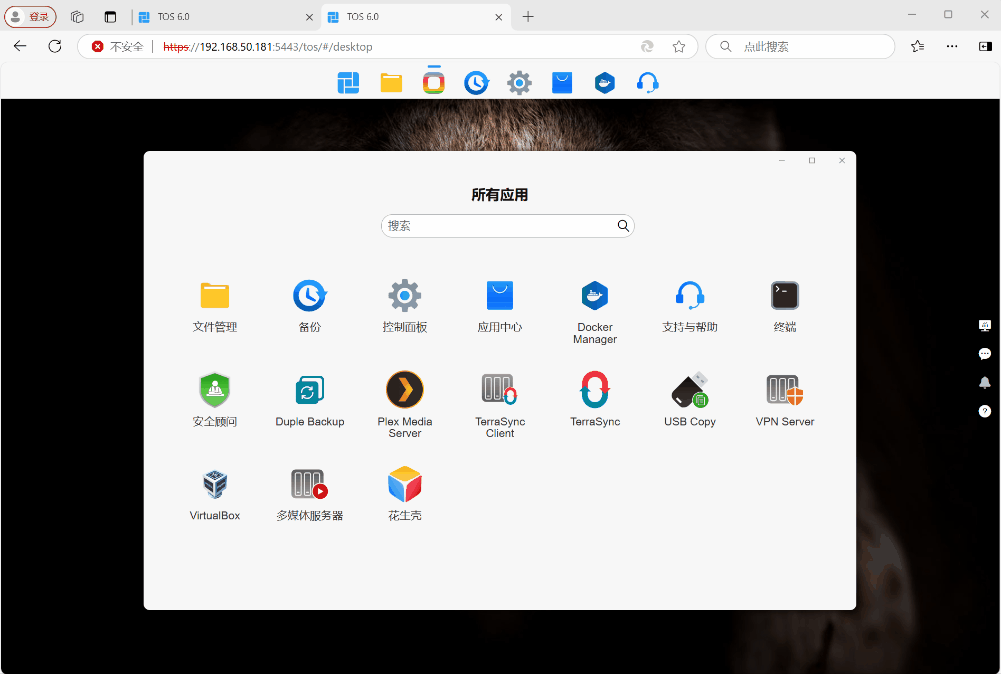The height and width of the screenshot is (674, 1001).
Task: Open 多媒体服务器 app
Action: click(x=310, y=495)
